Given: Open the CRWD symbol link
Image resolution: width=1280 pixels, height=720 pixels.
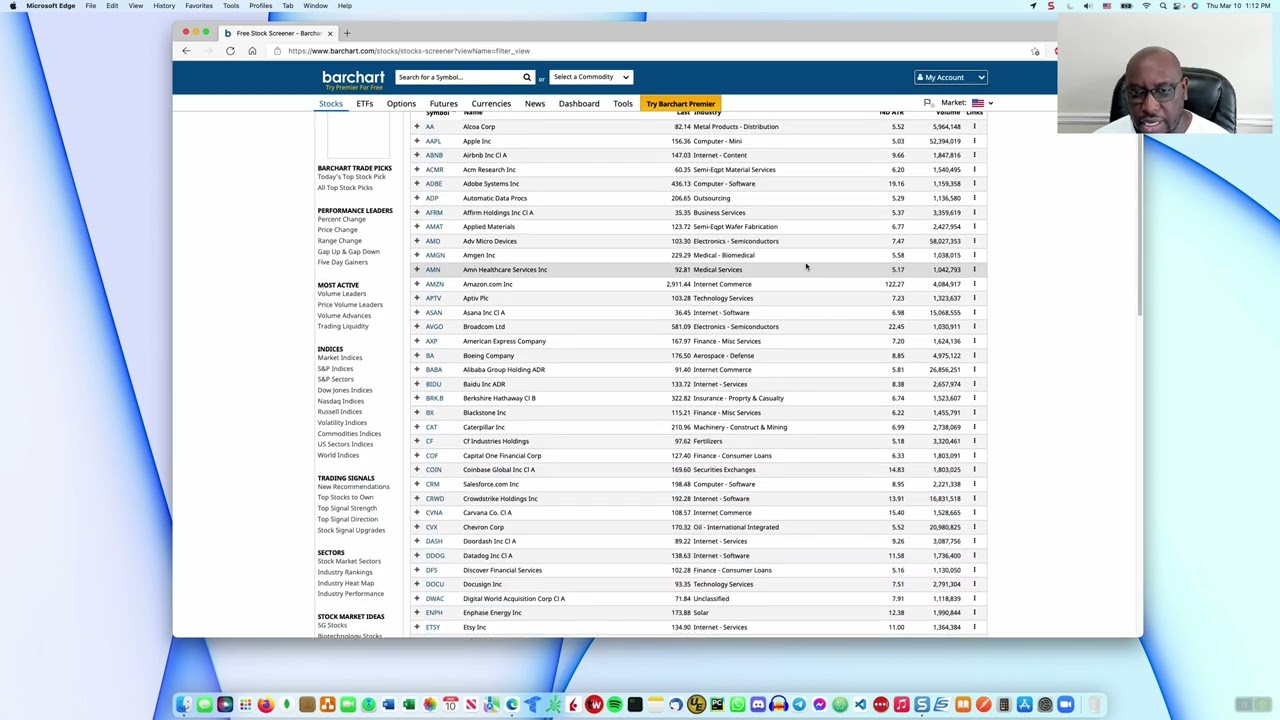Looking at the screenshot, I should coord(434,498).
